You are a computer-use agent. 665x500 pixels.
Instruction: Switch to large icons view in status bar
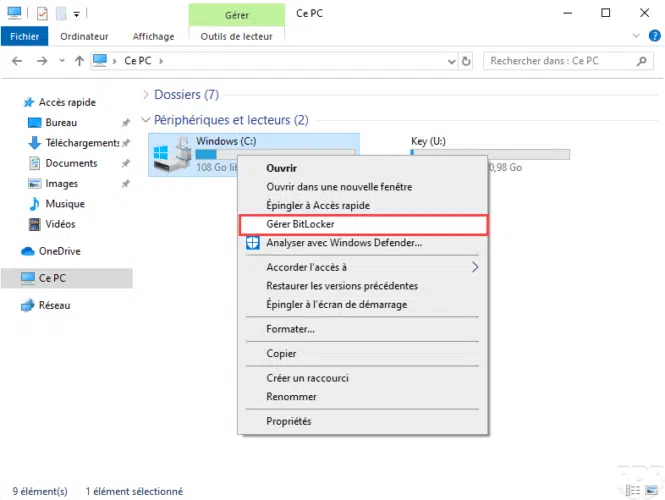coord(651,491)
